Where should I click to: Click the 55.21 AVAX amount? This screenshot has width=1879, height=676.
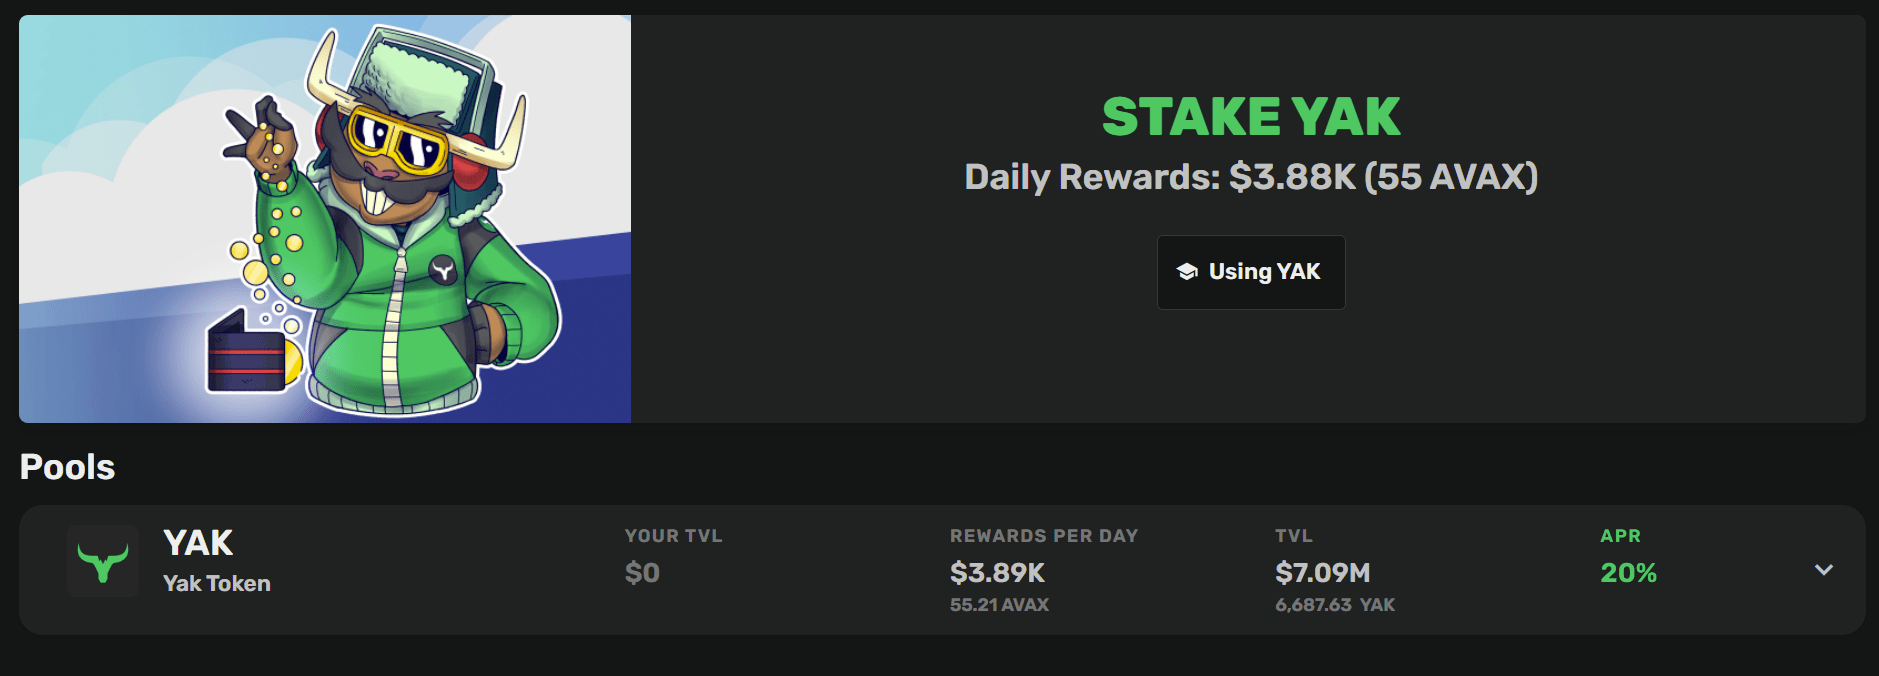click(999, 605)
